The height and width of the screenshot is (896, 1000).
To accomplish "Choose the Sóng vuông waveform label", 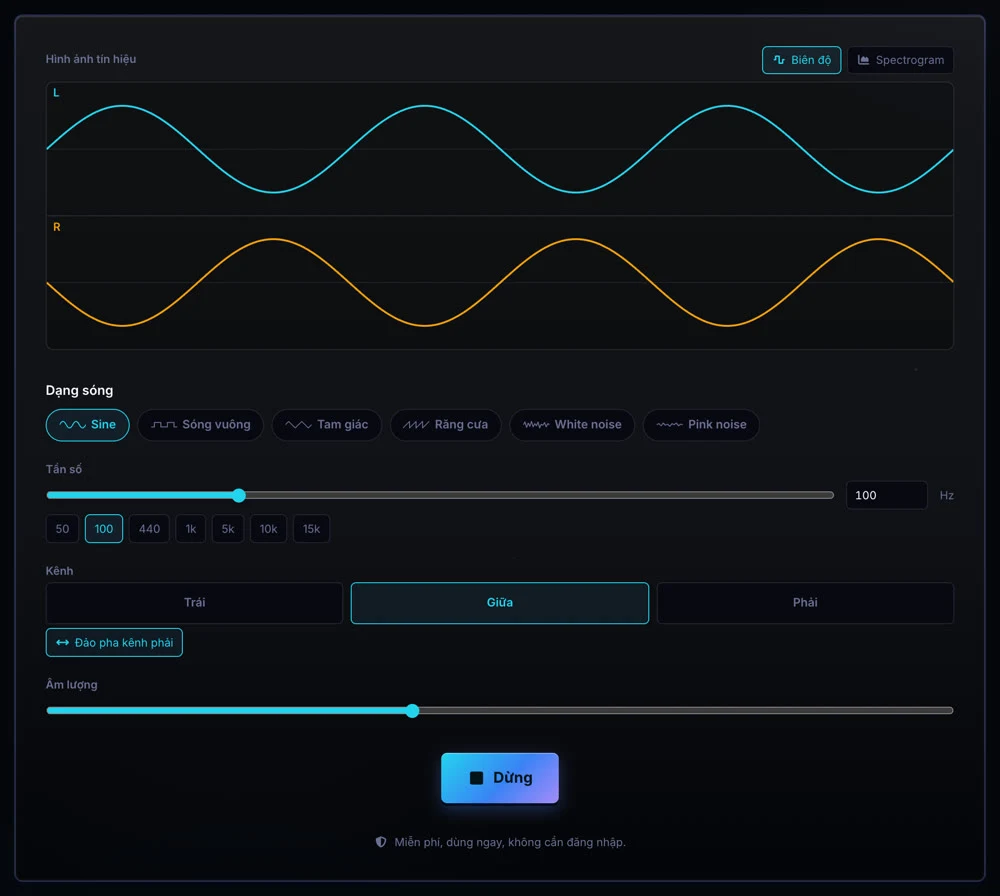I will pyautogui.click(x=216, y=425).
